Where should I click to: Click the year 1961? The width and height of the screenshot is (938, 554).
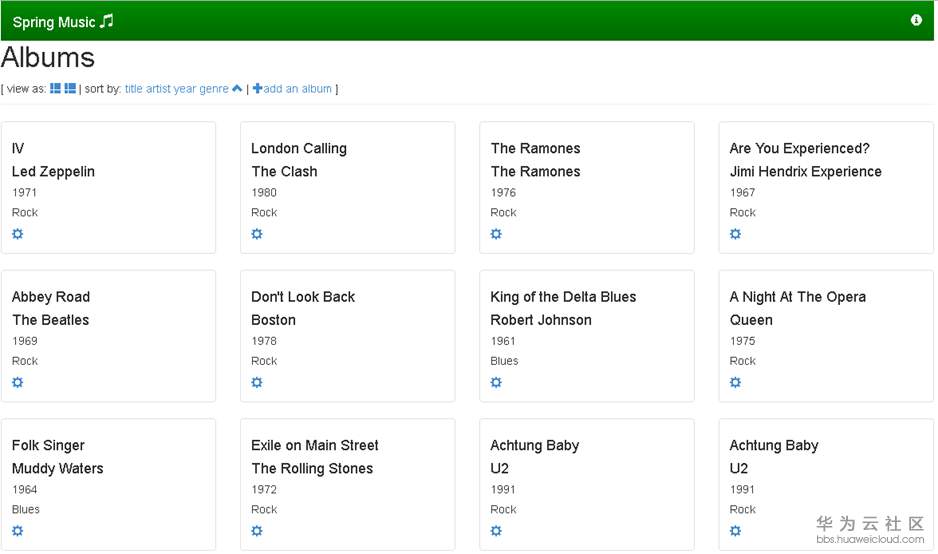point(502,341)
